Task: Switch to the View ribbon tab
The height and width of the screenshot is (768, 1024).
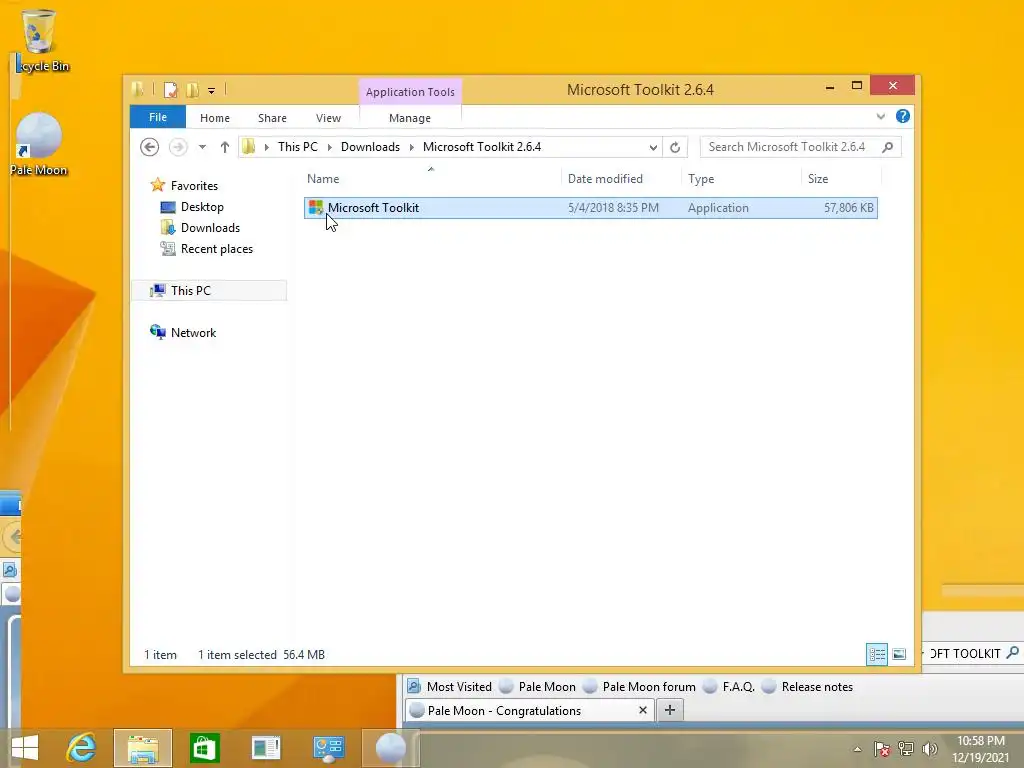Action: [328, 118]
